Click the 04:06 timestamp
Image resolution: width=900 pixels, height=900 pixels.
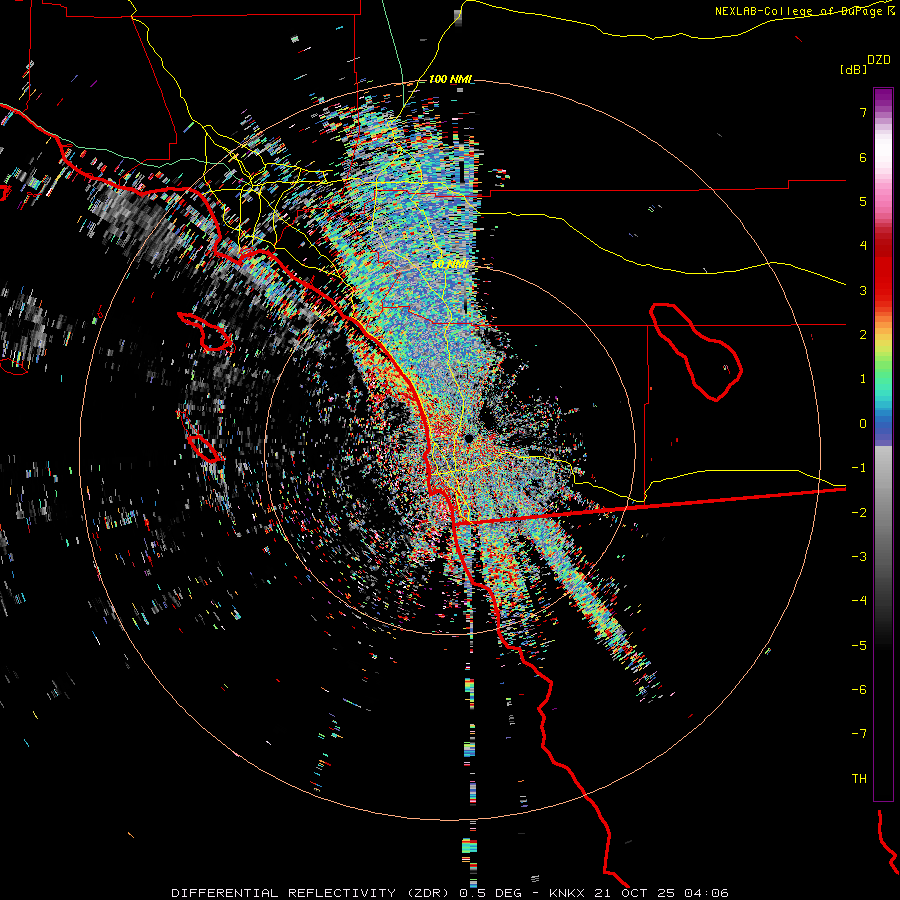707,893
